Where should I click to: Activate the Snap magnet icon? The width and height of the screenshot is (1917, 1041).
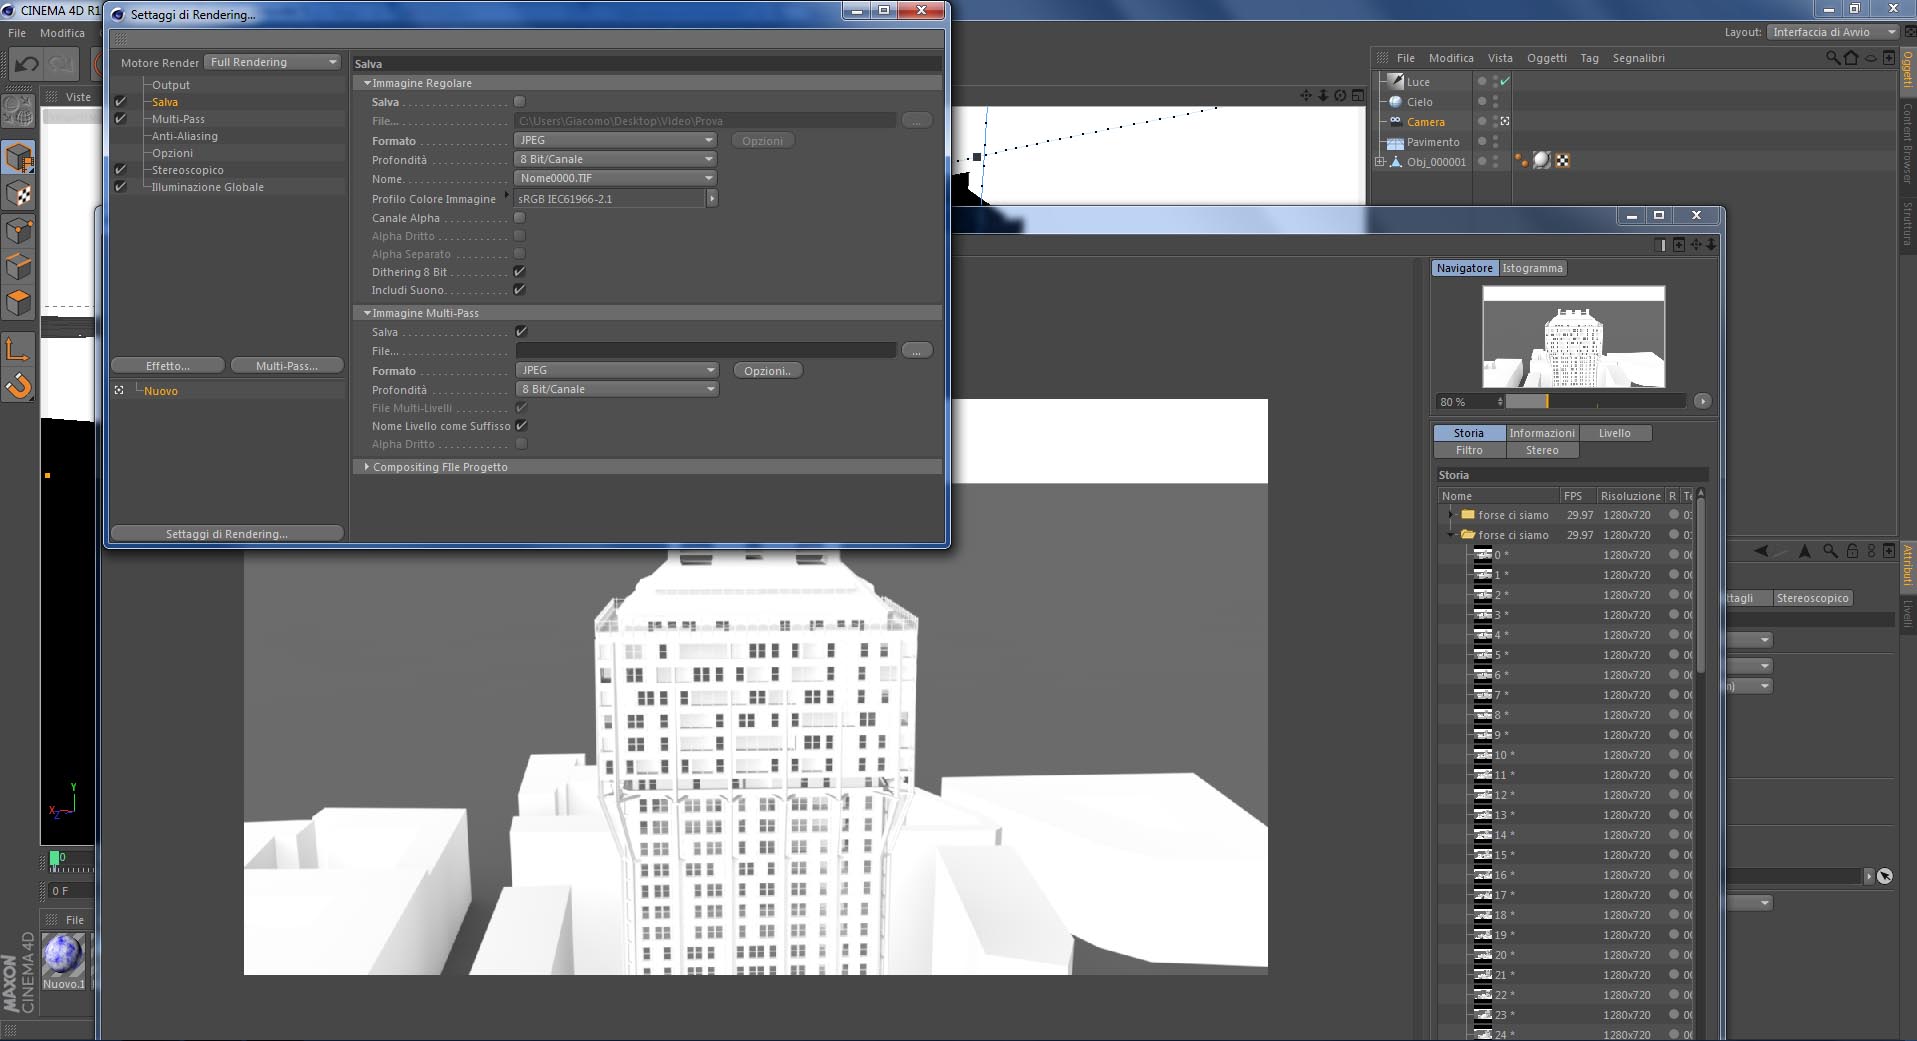tap(19, 385)
